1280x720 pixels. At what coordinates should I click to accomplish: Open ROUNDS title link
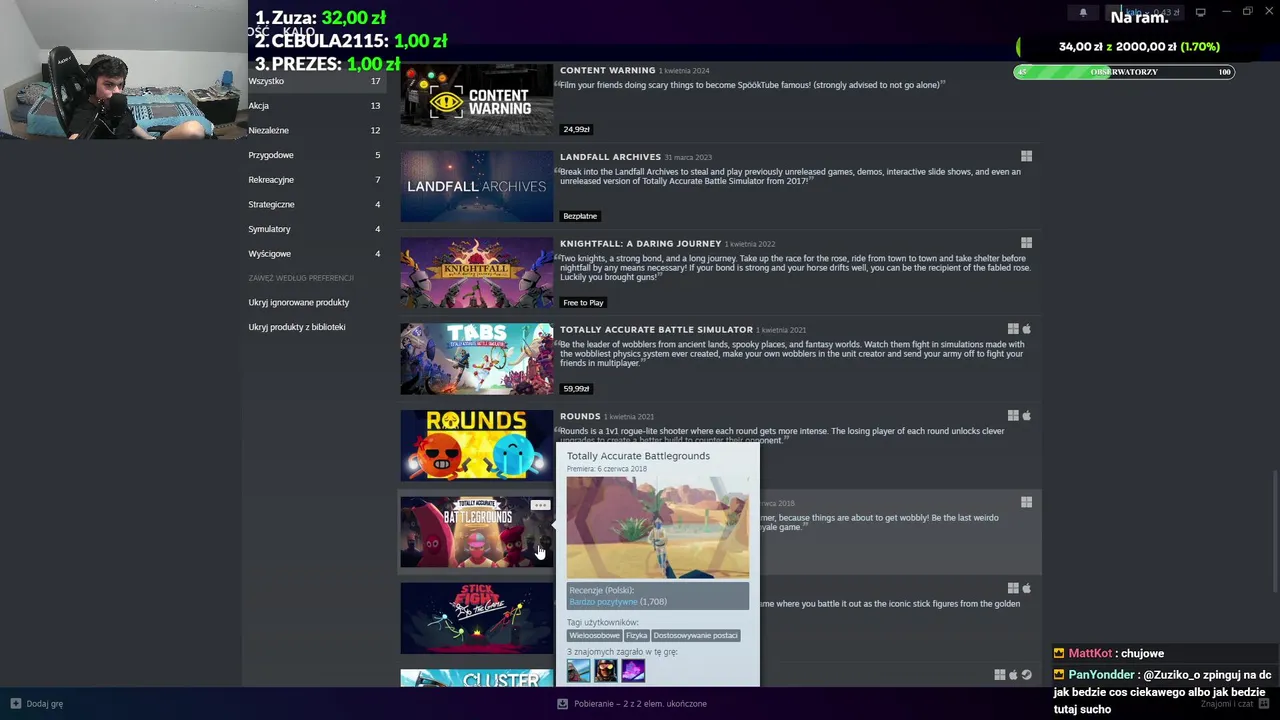[x=580, y=416]
